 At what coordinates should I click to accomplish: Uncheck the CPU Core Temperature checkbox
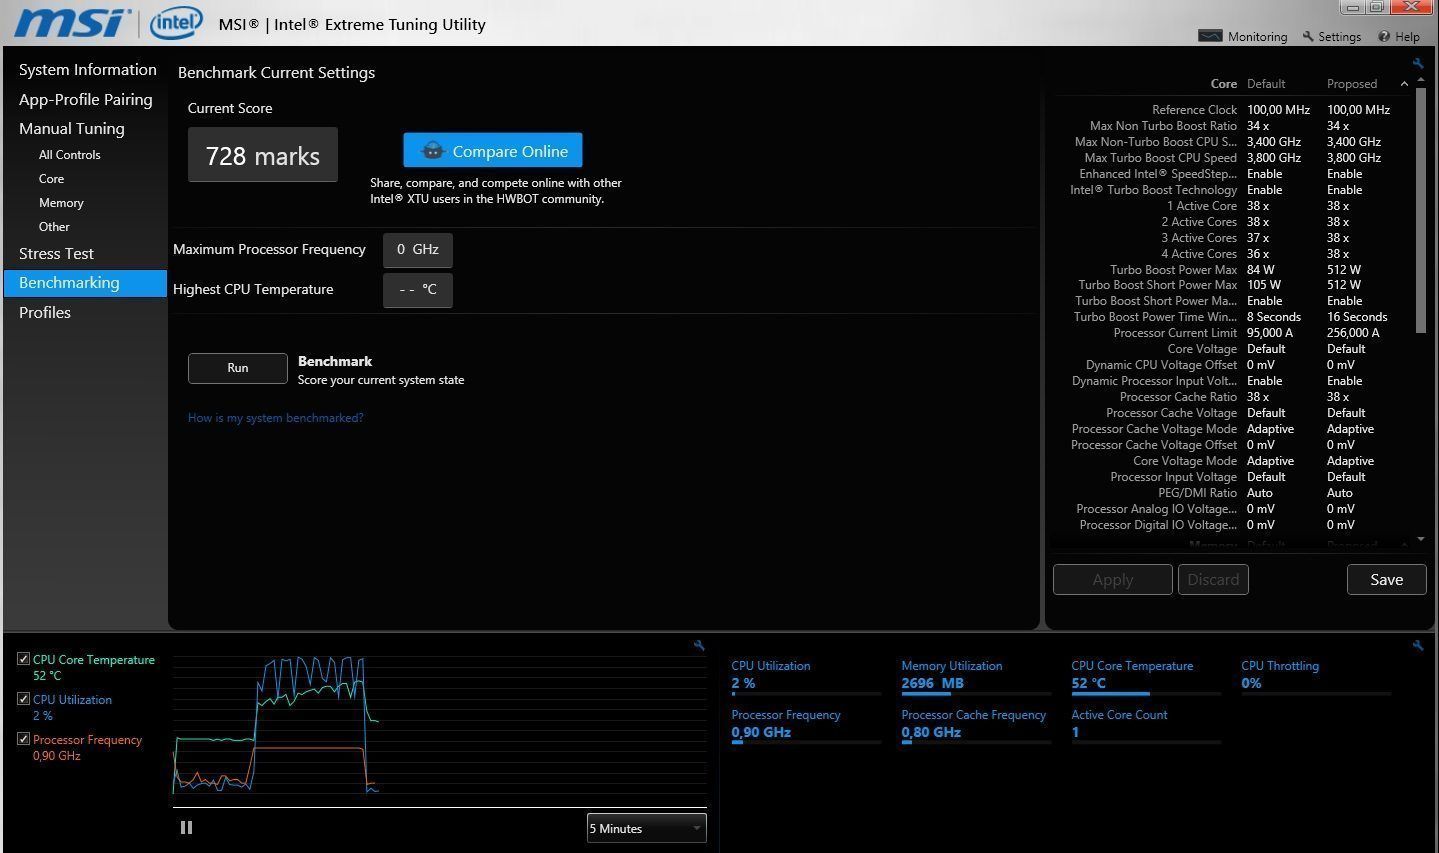click(23, 659)
